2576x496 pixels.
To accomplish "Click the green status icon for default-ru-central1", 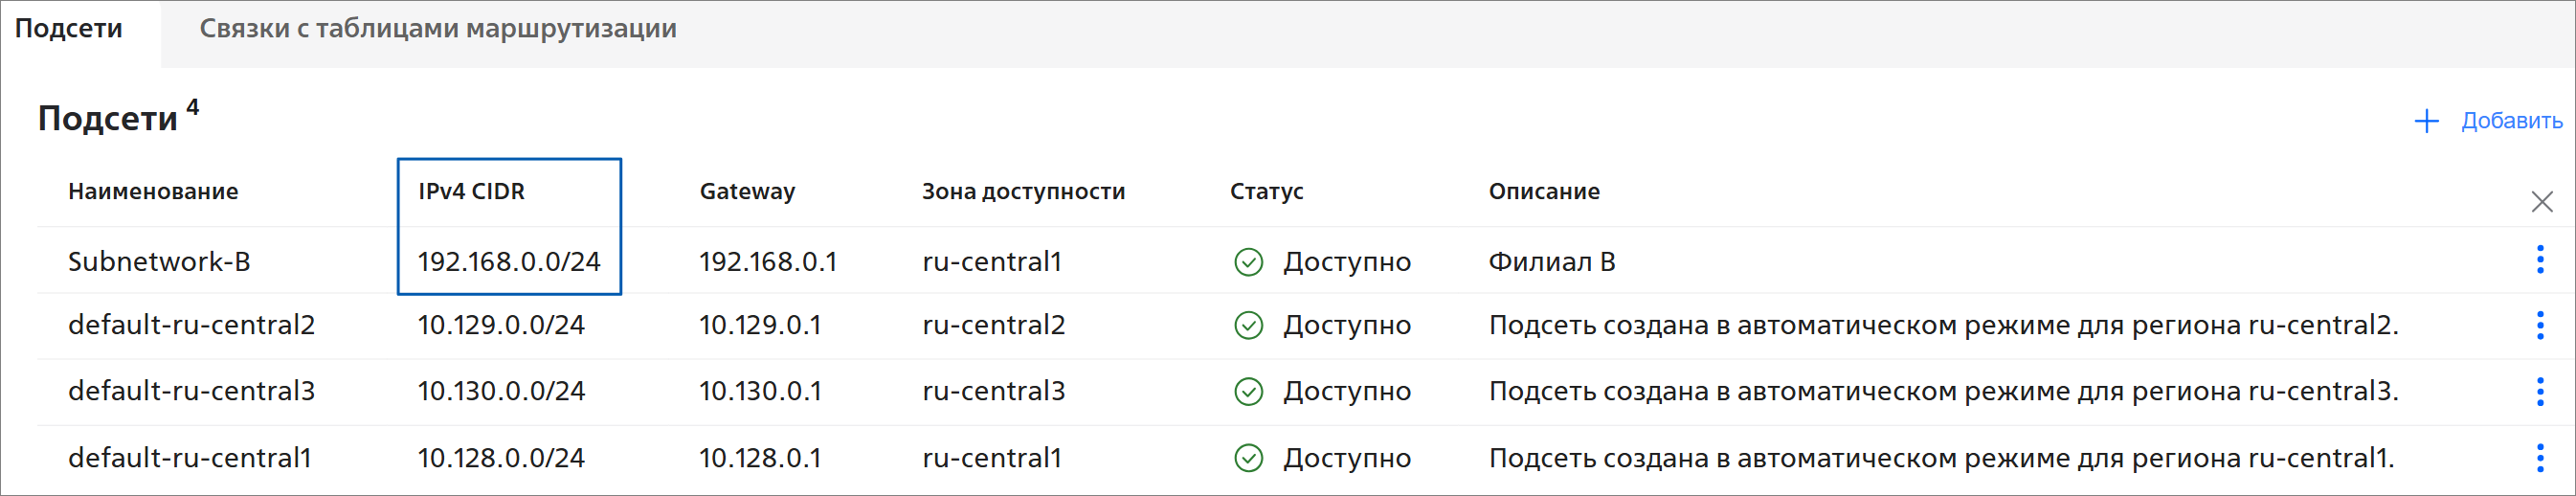I will [x=1248, y=458].
